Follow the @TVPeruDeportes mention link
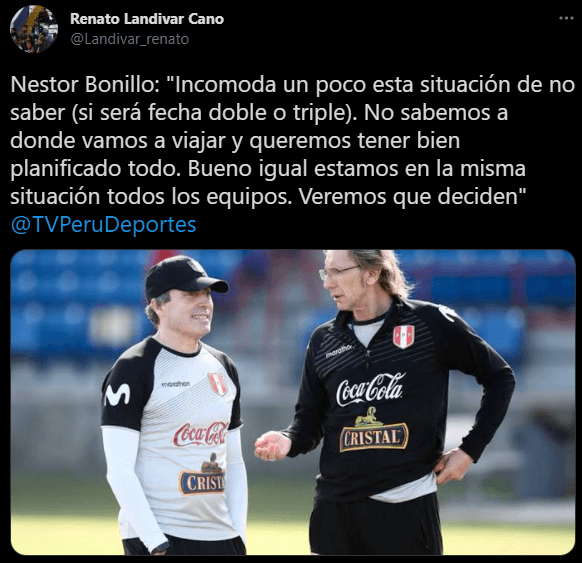 [x=104, y=225]
